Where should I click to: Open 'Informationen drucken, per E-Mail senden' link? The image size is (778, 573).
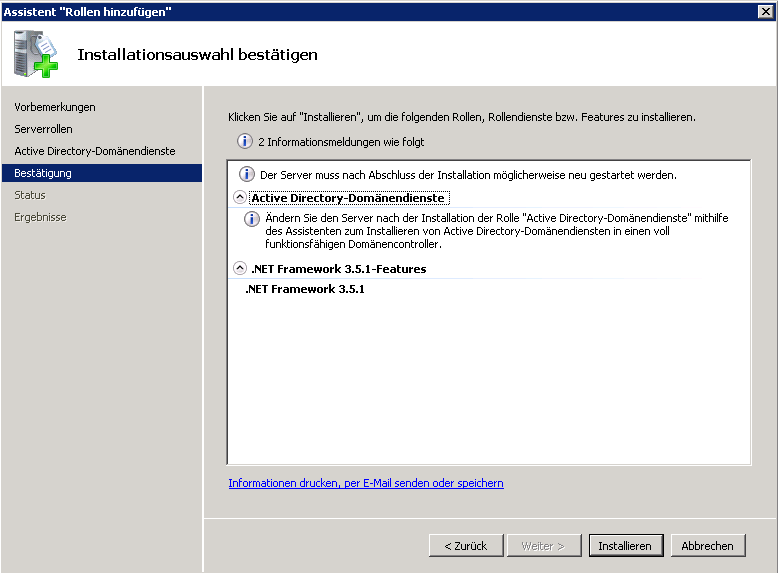tap(366, 483)
